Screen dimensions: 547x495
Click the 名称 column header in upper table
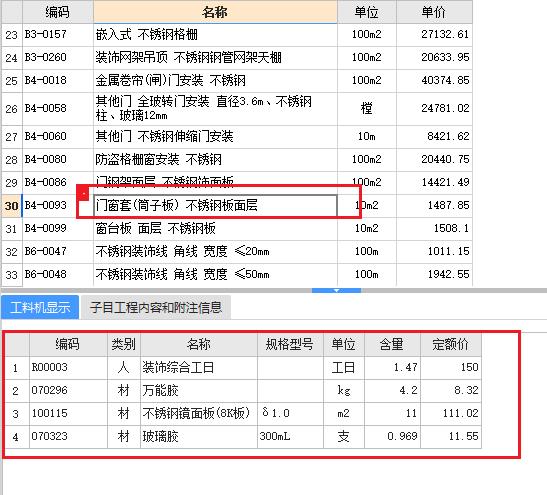(215, 12)
